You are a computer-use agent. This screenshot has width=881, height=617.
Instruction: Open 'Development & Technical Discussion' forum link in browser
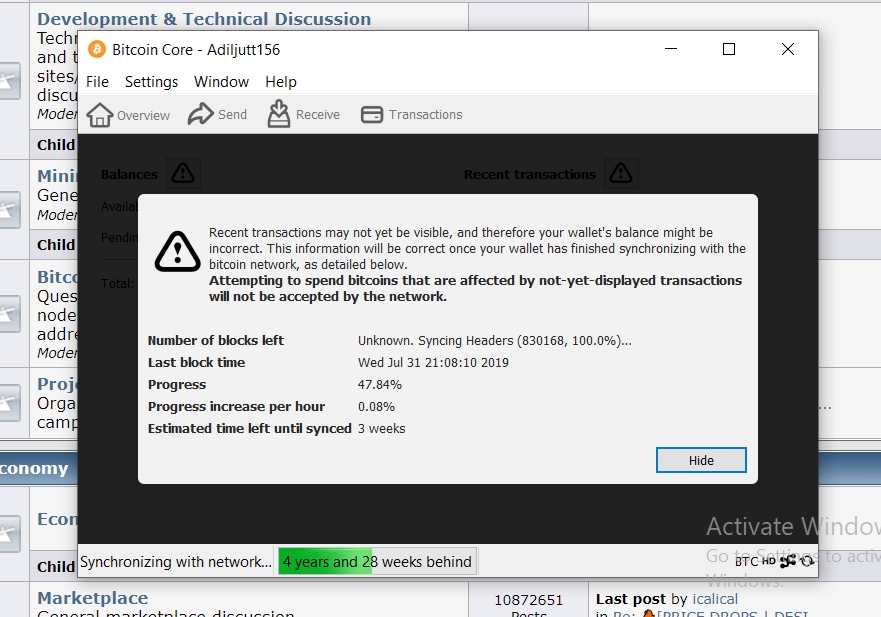(204, 19)
